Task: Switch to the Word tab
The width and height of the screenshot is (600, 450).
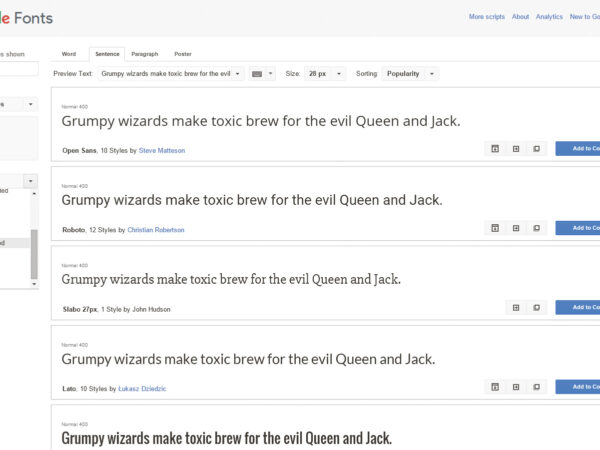Action: click(x=69, y=54)
